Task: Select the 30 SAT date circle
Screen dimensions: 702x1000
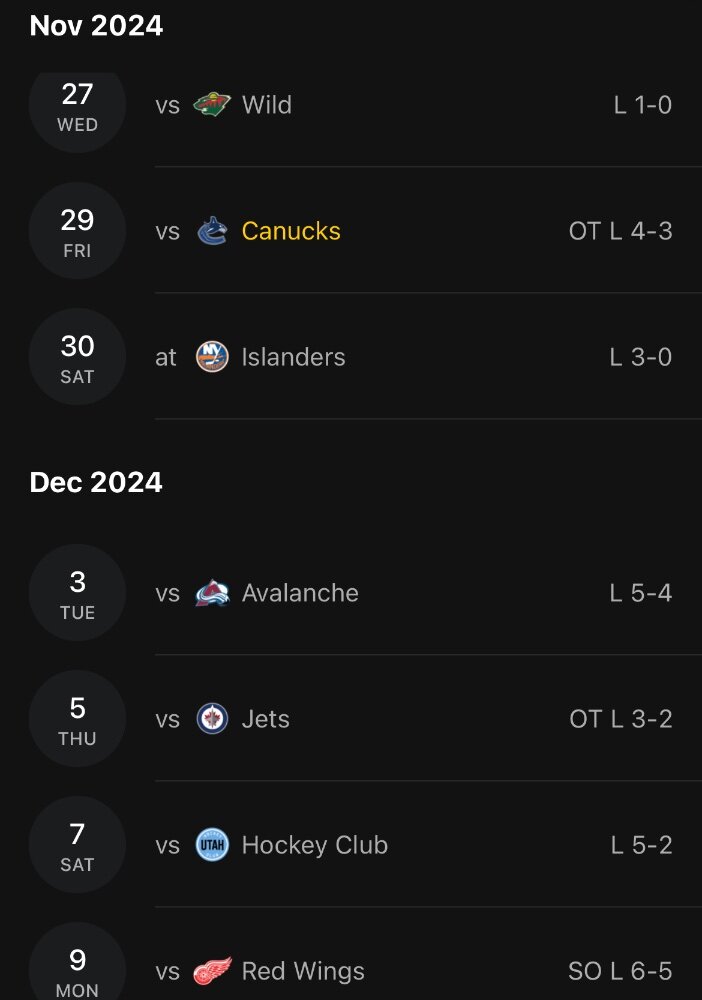Action: point(77,357)
